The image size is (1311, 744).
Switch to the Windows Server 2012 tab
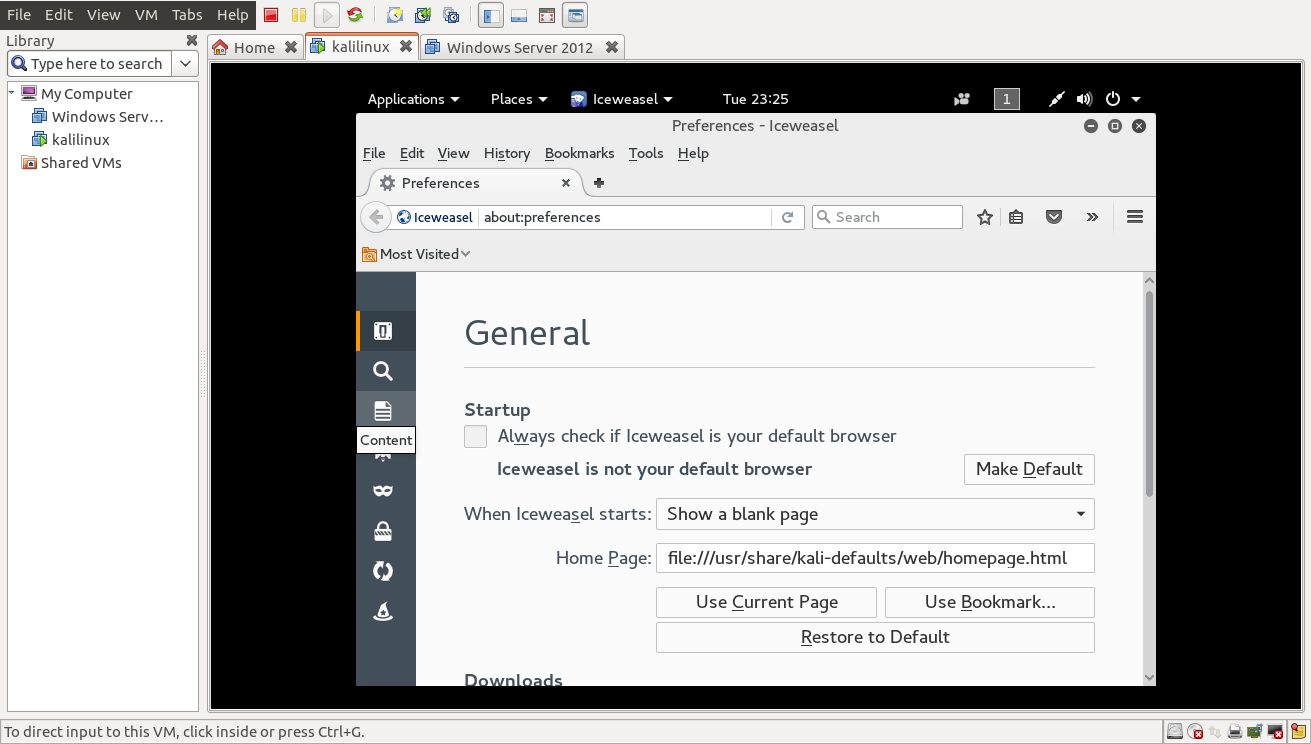(x=520, y=47)
